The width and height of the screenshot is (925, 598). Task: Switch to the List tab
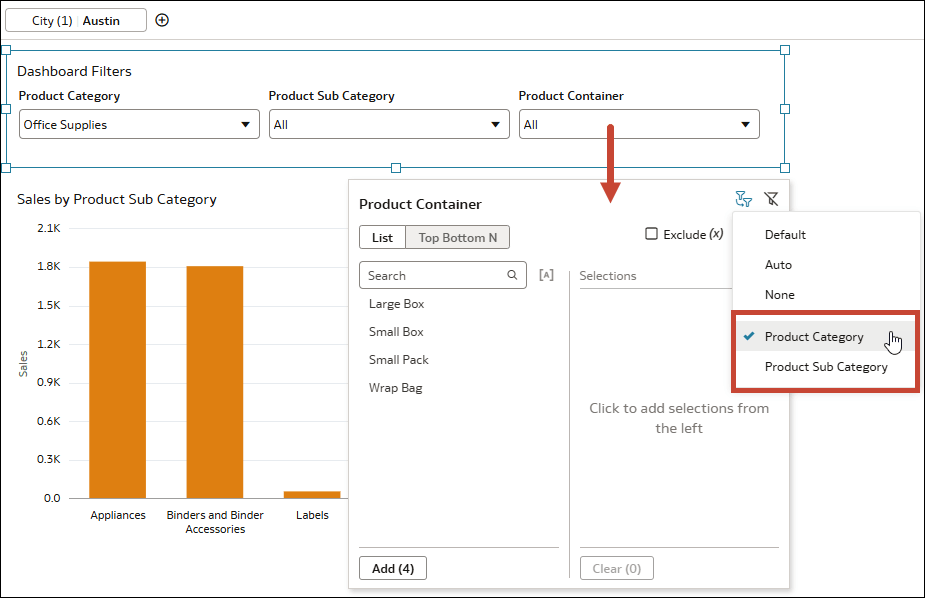(382, 237)
